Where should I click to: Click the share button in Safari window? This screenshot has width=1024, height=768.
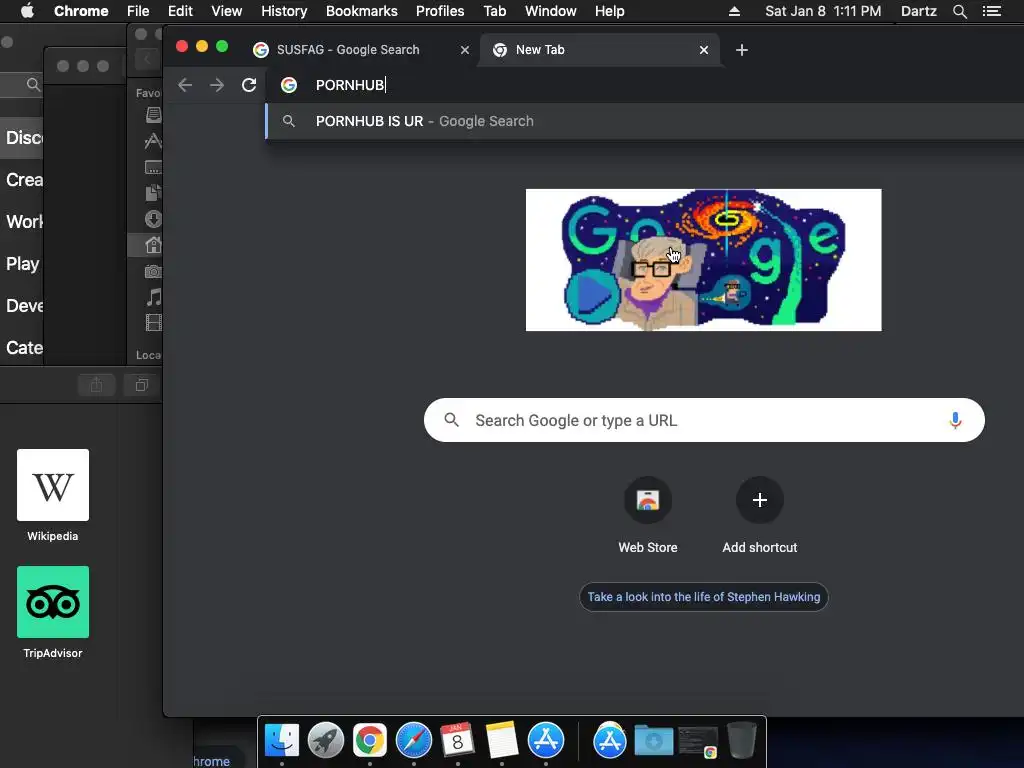97,385
